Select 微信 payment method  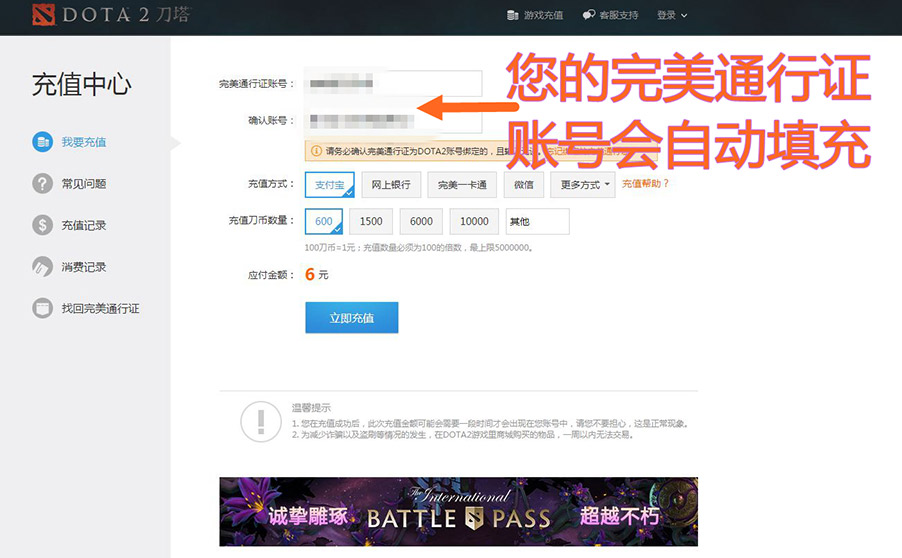tap(523, 185)
